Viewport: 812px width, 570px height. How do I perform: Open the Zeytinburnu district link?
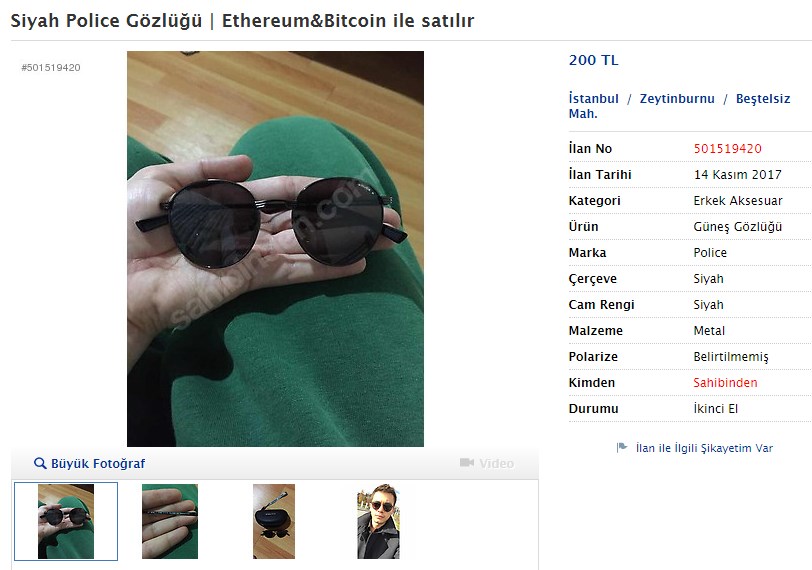point(677,98)
